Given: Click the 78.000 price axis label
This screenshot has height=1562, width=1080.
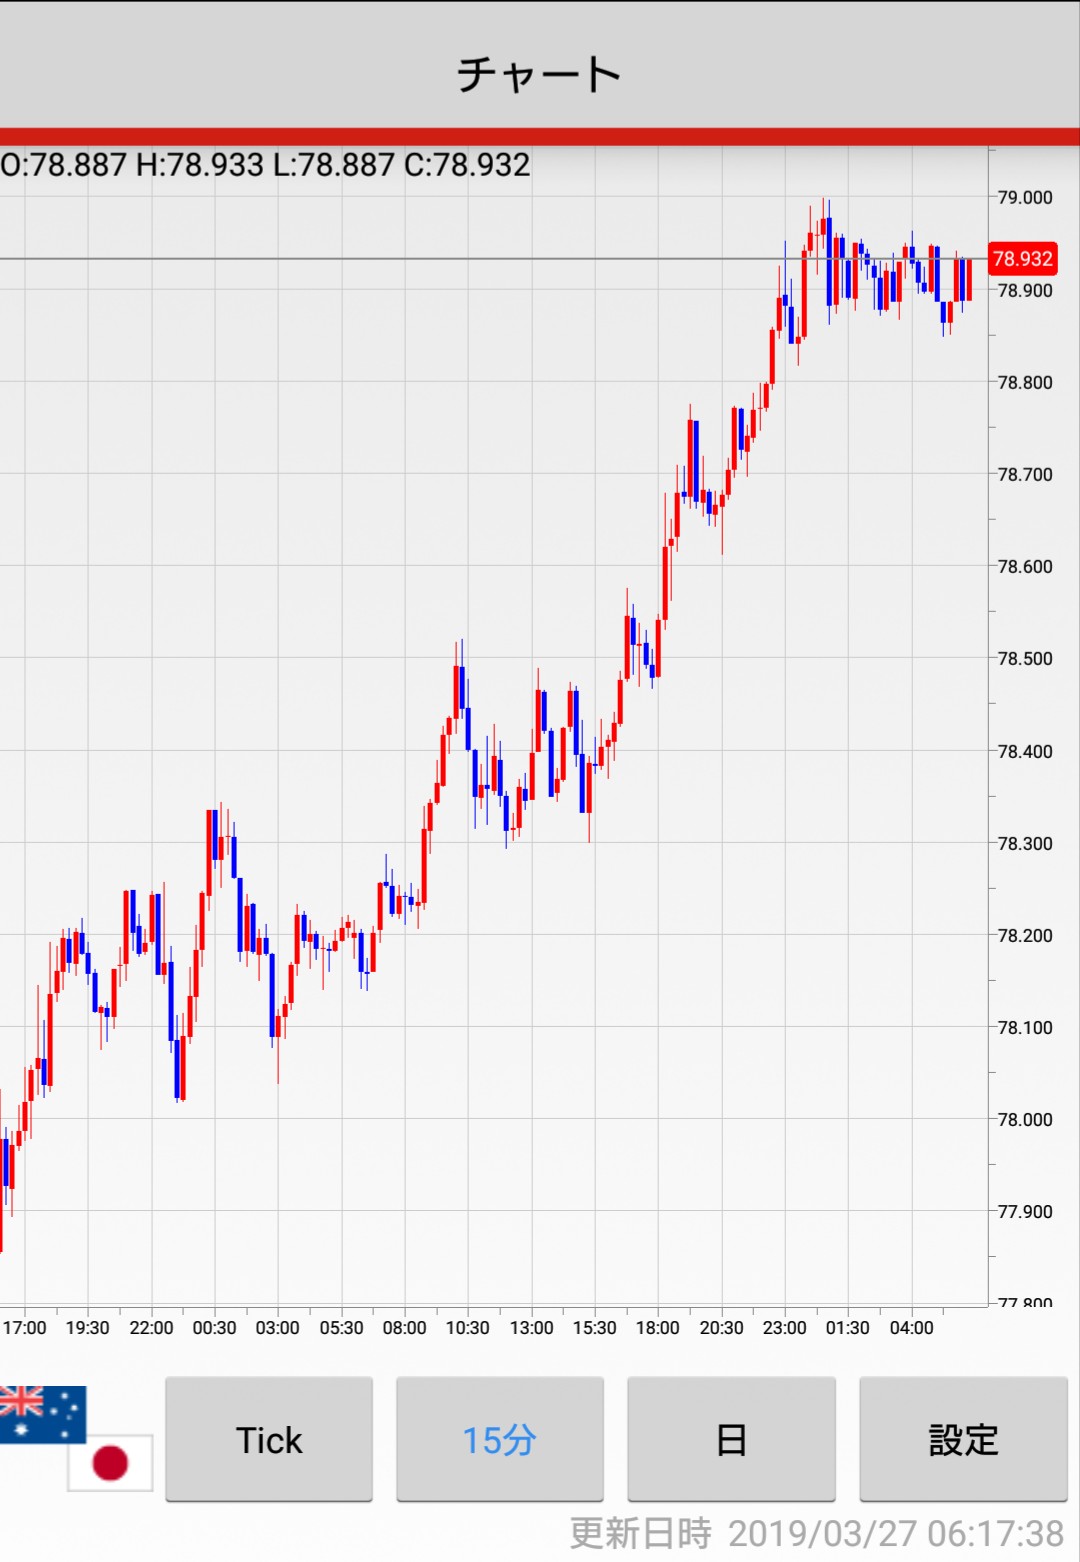Looking at the screenshot, I should (1025, 1120).
